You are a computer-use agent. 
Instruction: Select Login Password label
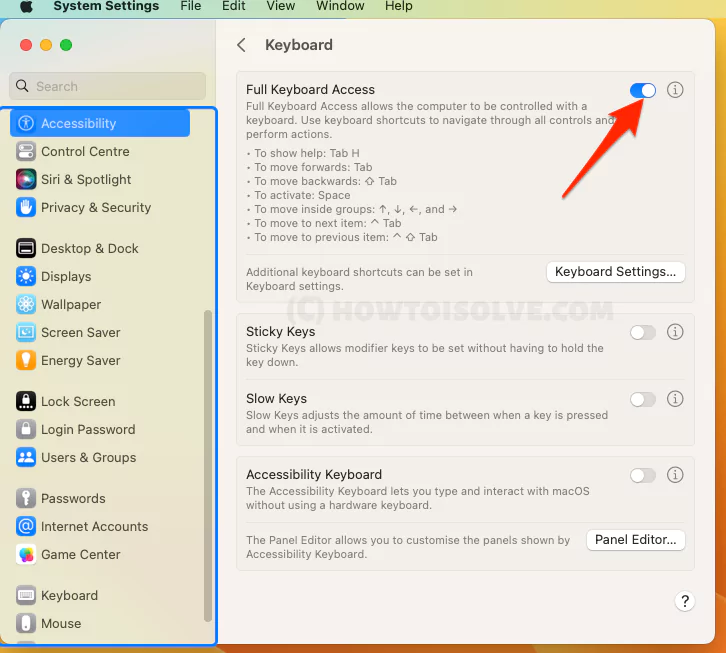(88, 430)
